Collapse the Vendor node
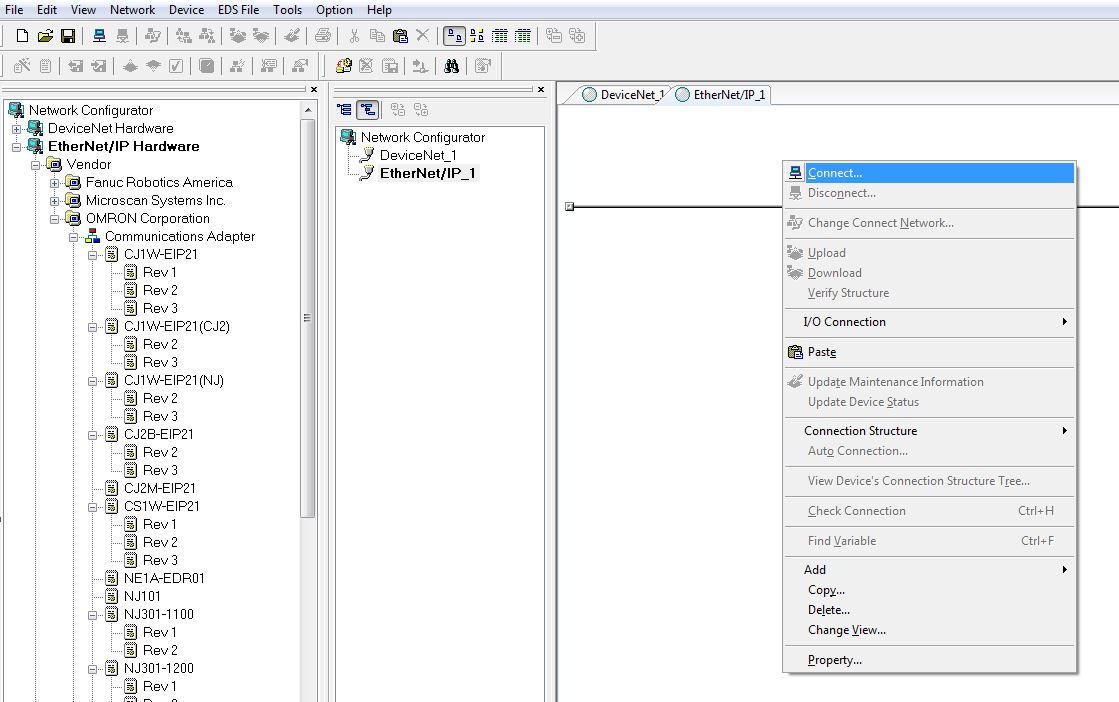The width and height of the screenshot is (1119, 702). [x=35, y=165]
